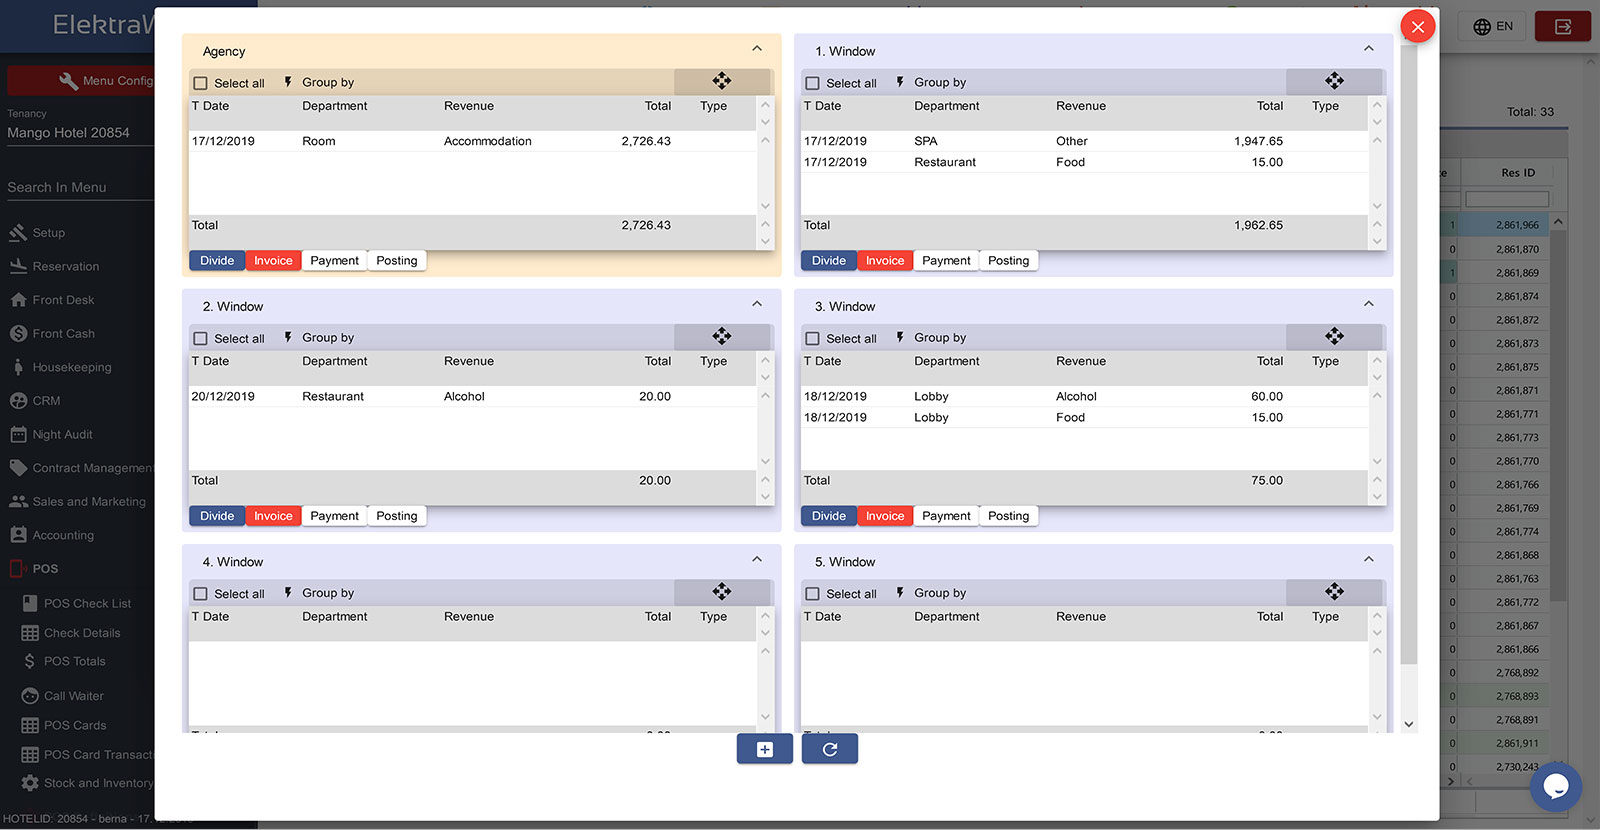
Task: Check Select all in 4. Window
Action: pyautogui.click(x=200, y=594)
